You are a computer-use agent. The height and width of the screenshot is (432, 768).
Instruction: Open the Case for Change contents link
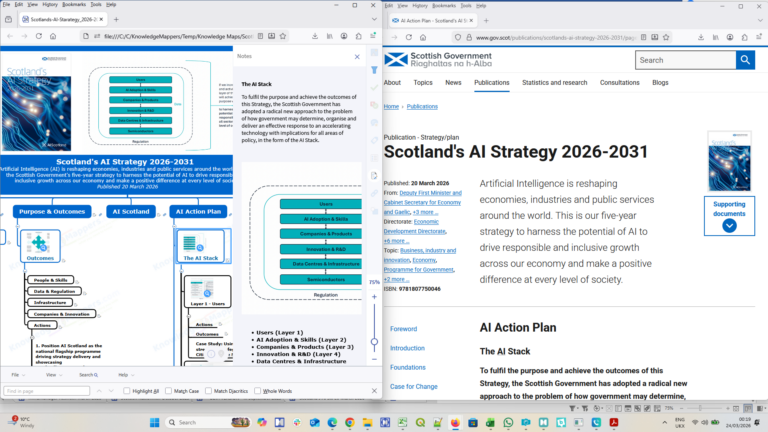click(414, 386)
